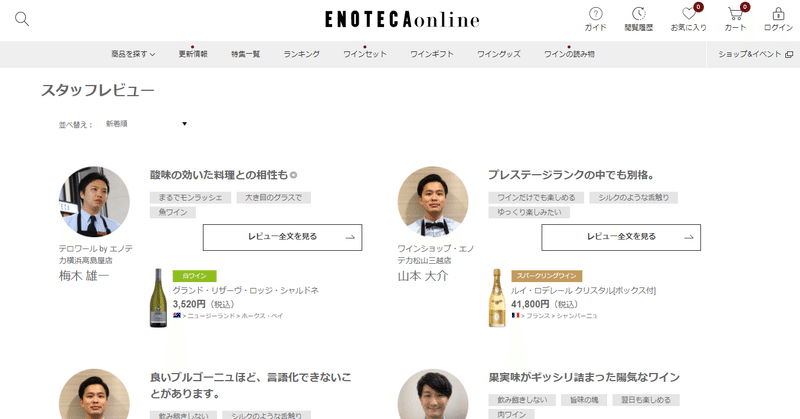800x419 pixels.
Task: Select the 魚ワイン tag
Action: (173, 212)
